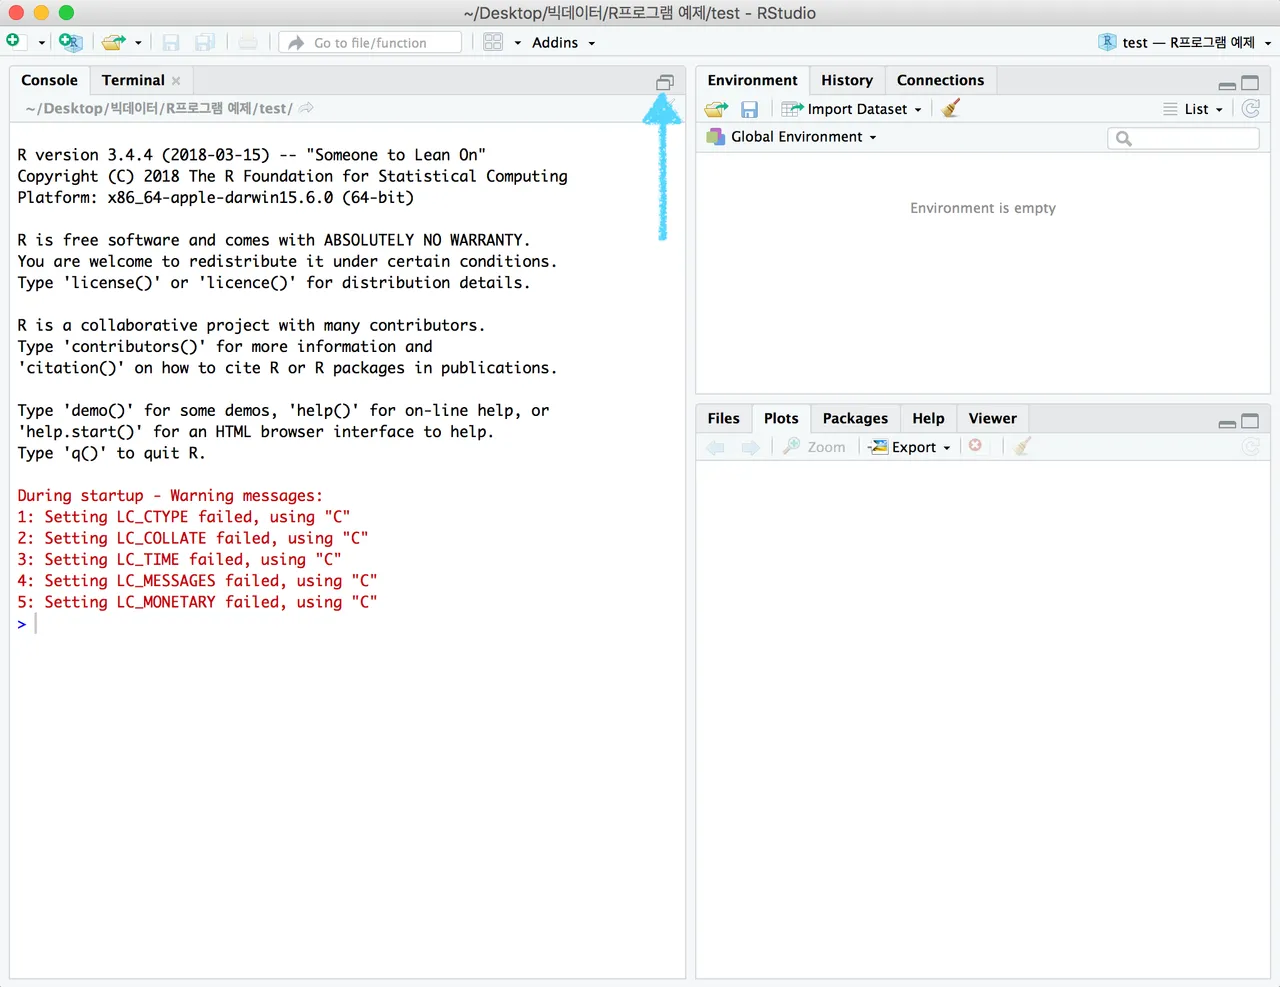Click the Print icon in toolbar
This screenshot has height=987, width=1280.
[x=248, y=42]
